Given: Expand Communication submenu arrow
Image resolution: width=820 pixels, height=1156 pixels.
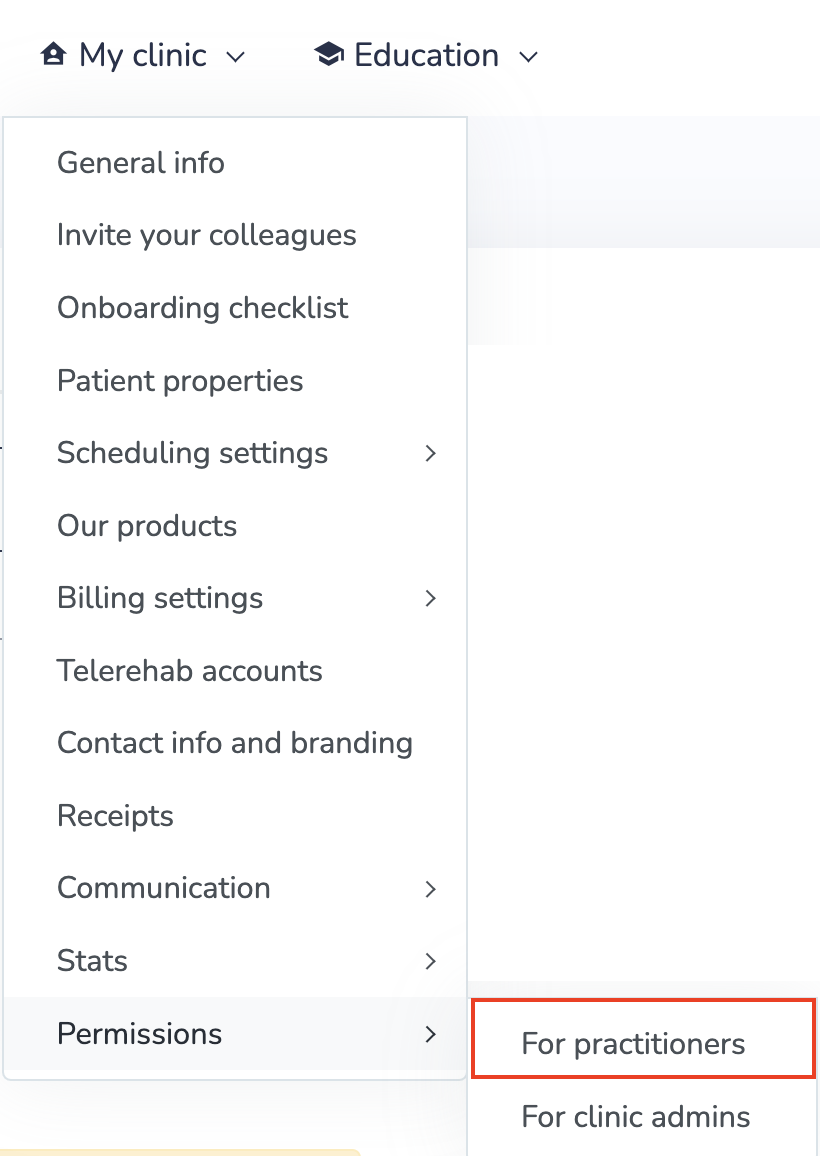Looking at the screenshot, I should tap(431, 889).
